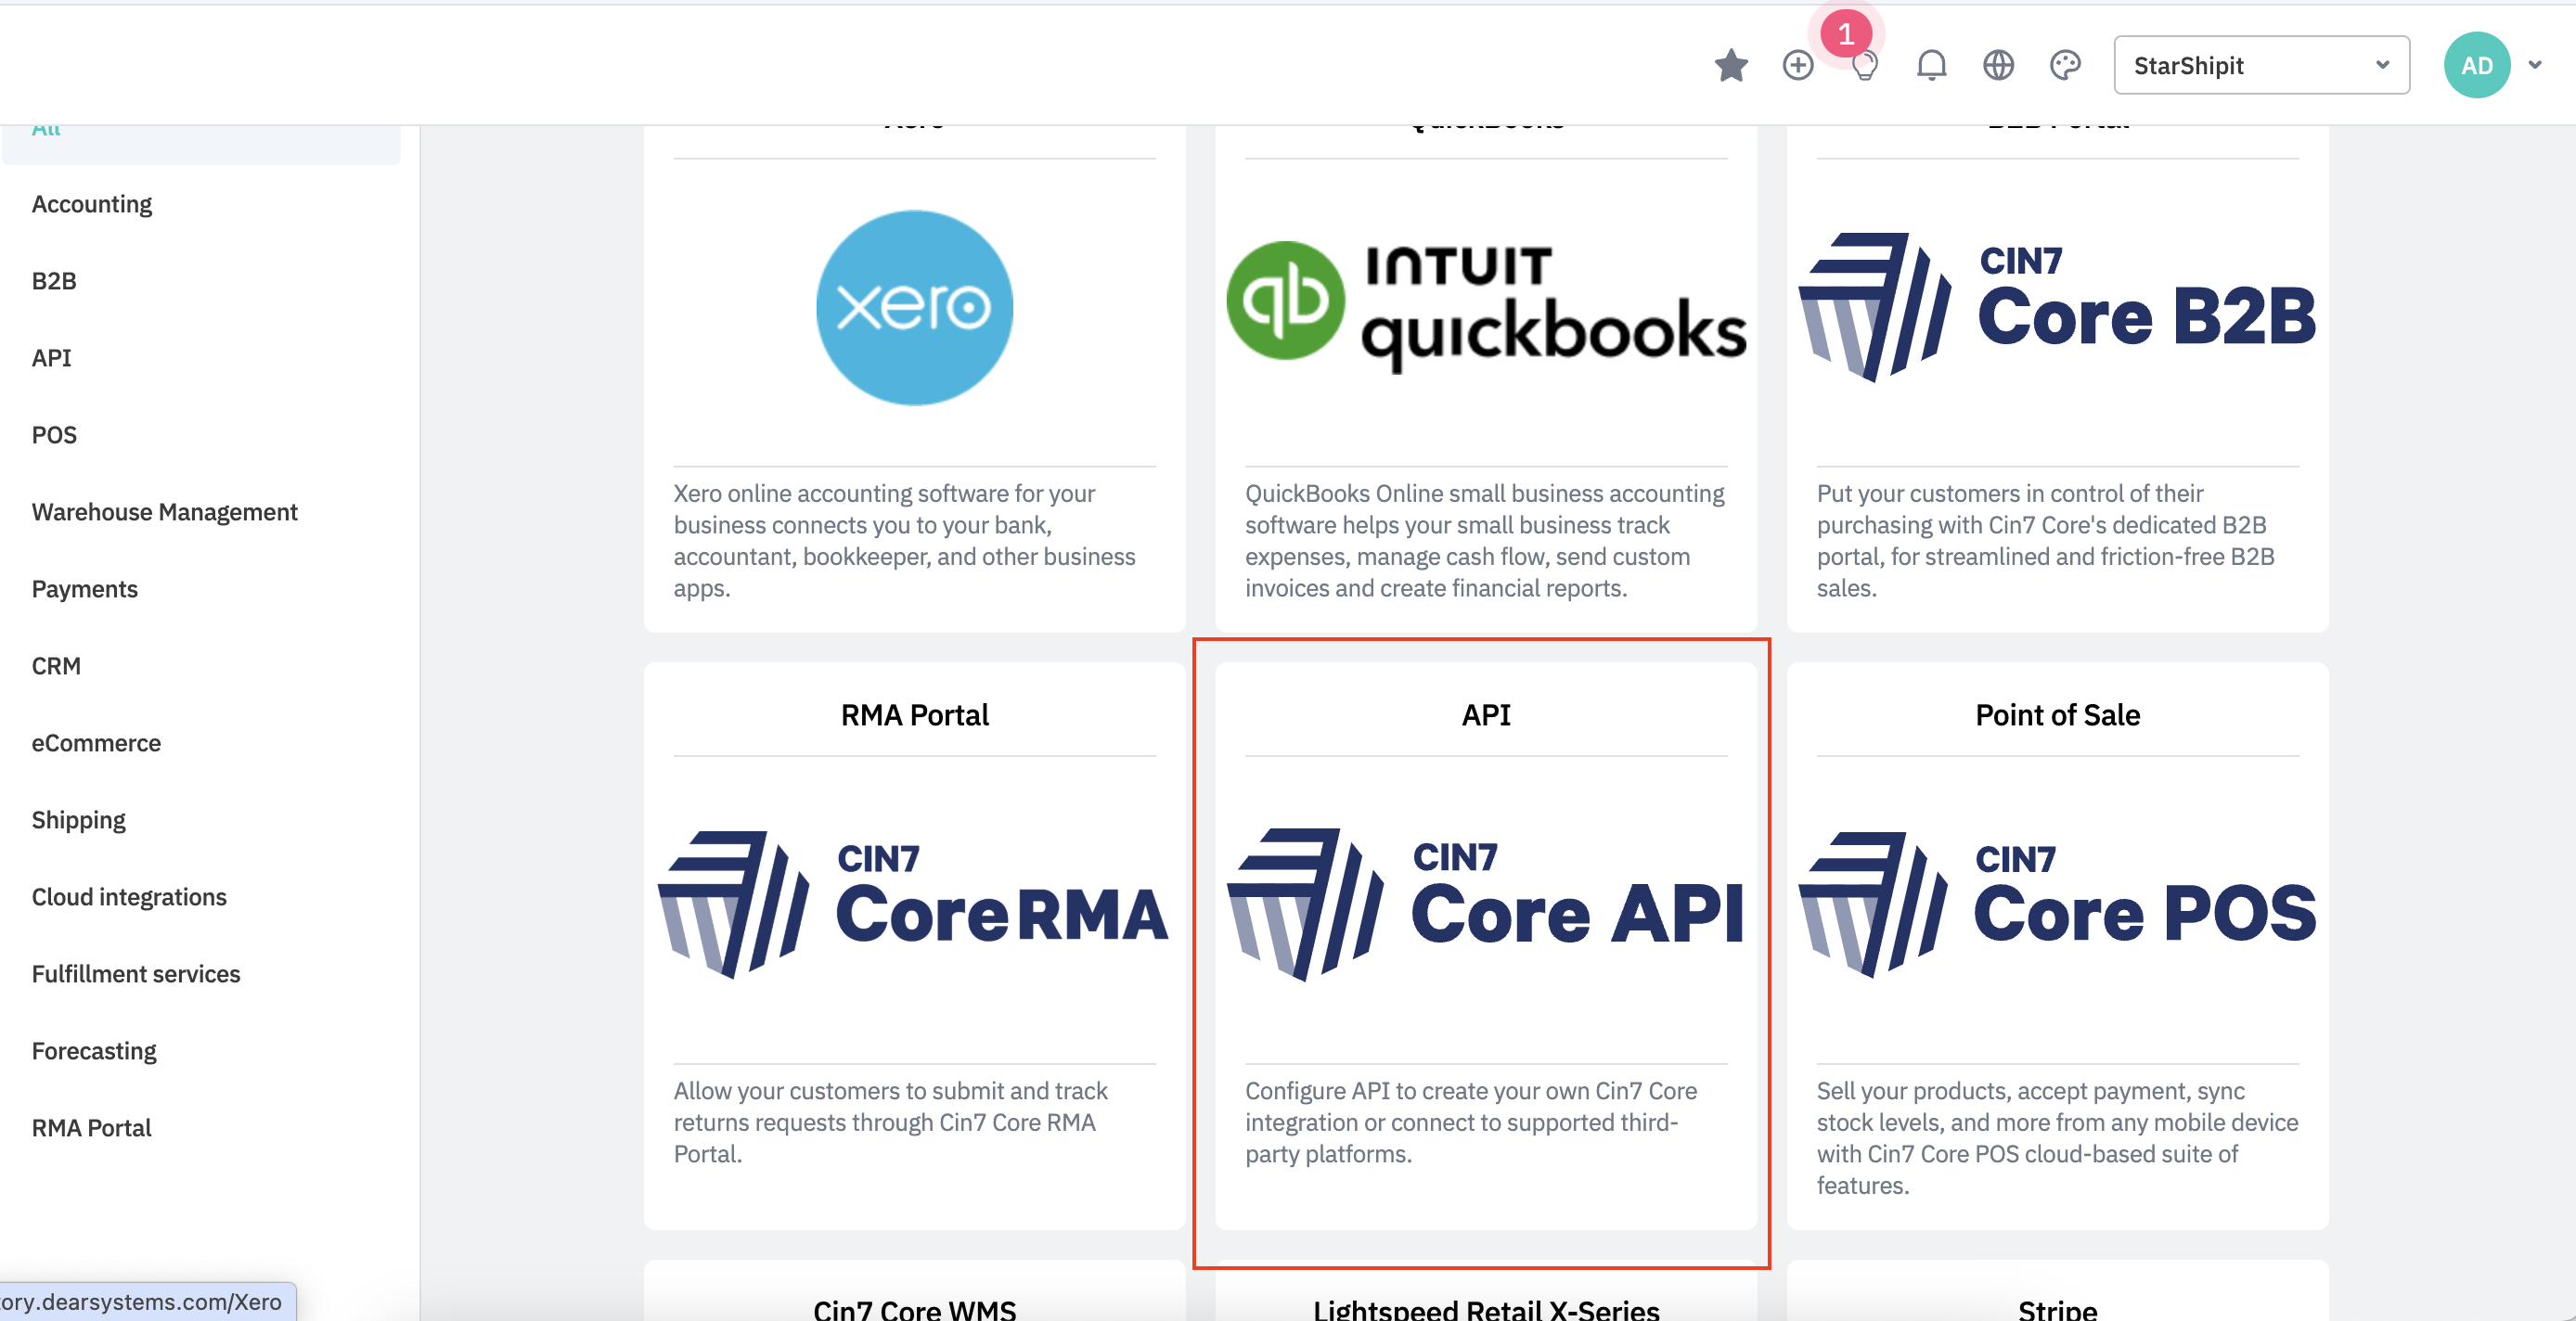Select the Warehouse Management category
Image resolution: width=2576 pixels, height=1321 pixels.
click(165, 512)
